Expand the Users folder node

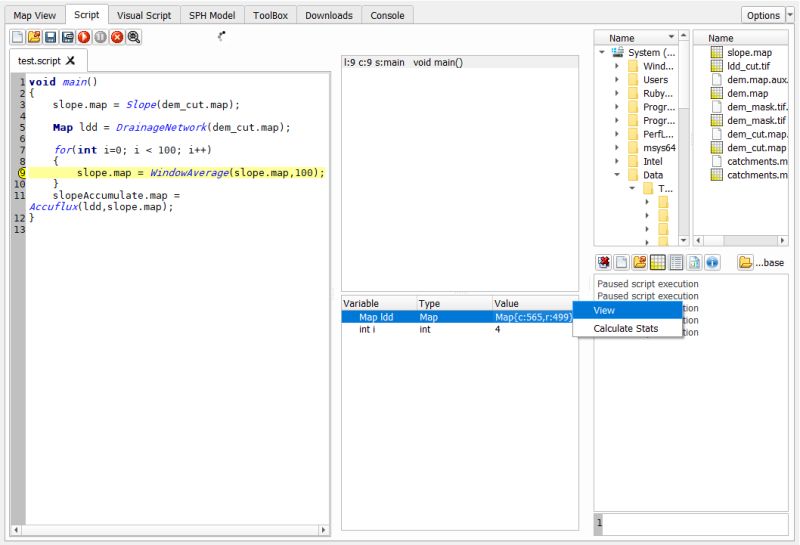(x=617, y=80)
